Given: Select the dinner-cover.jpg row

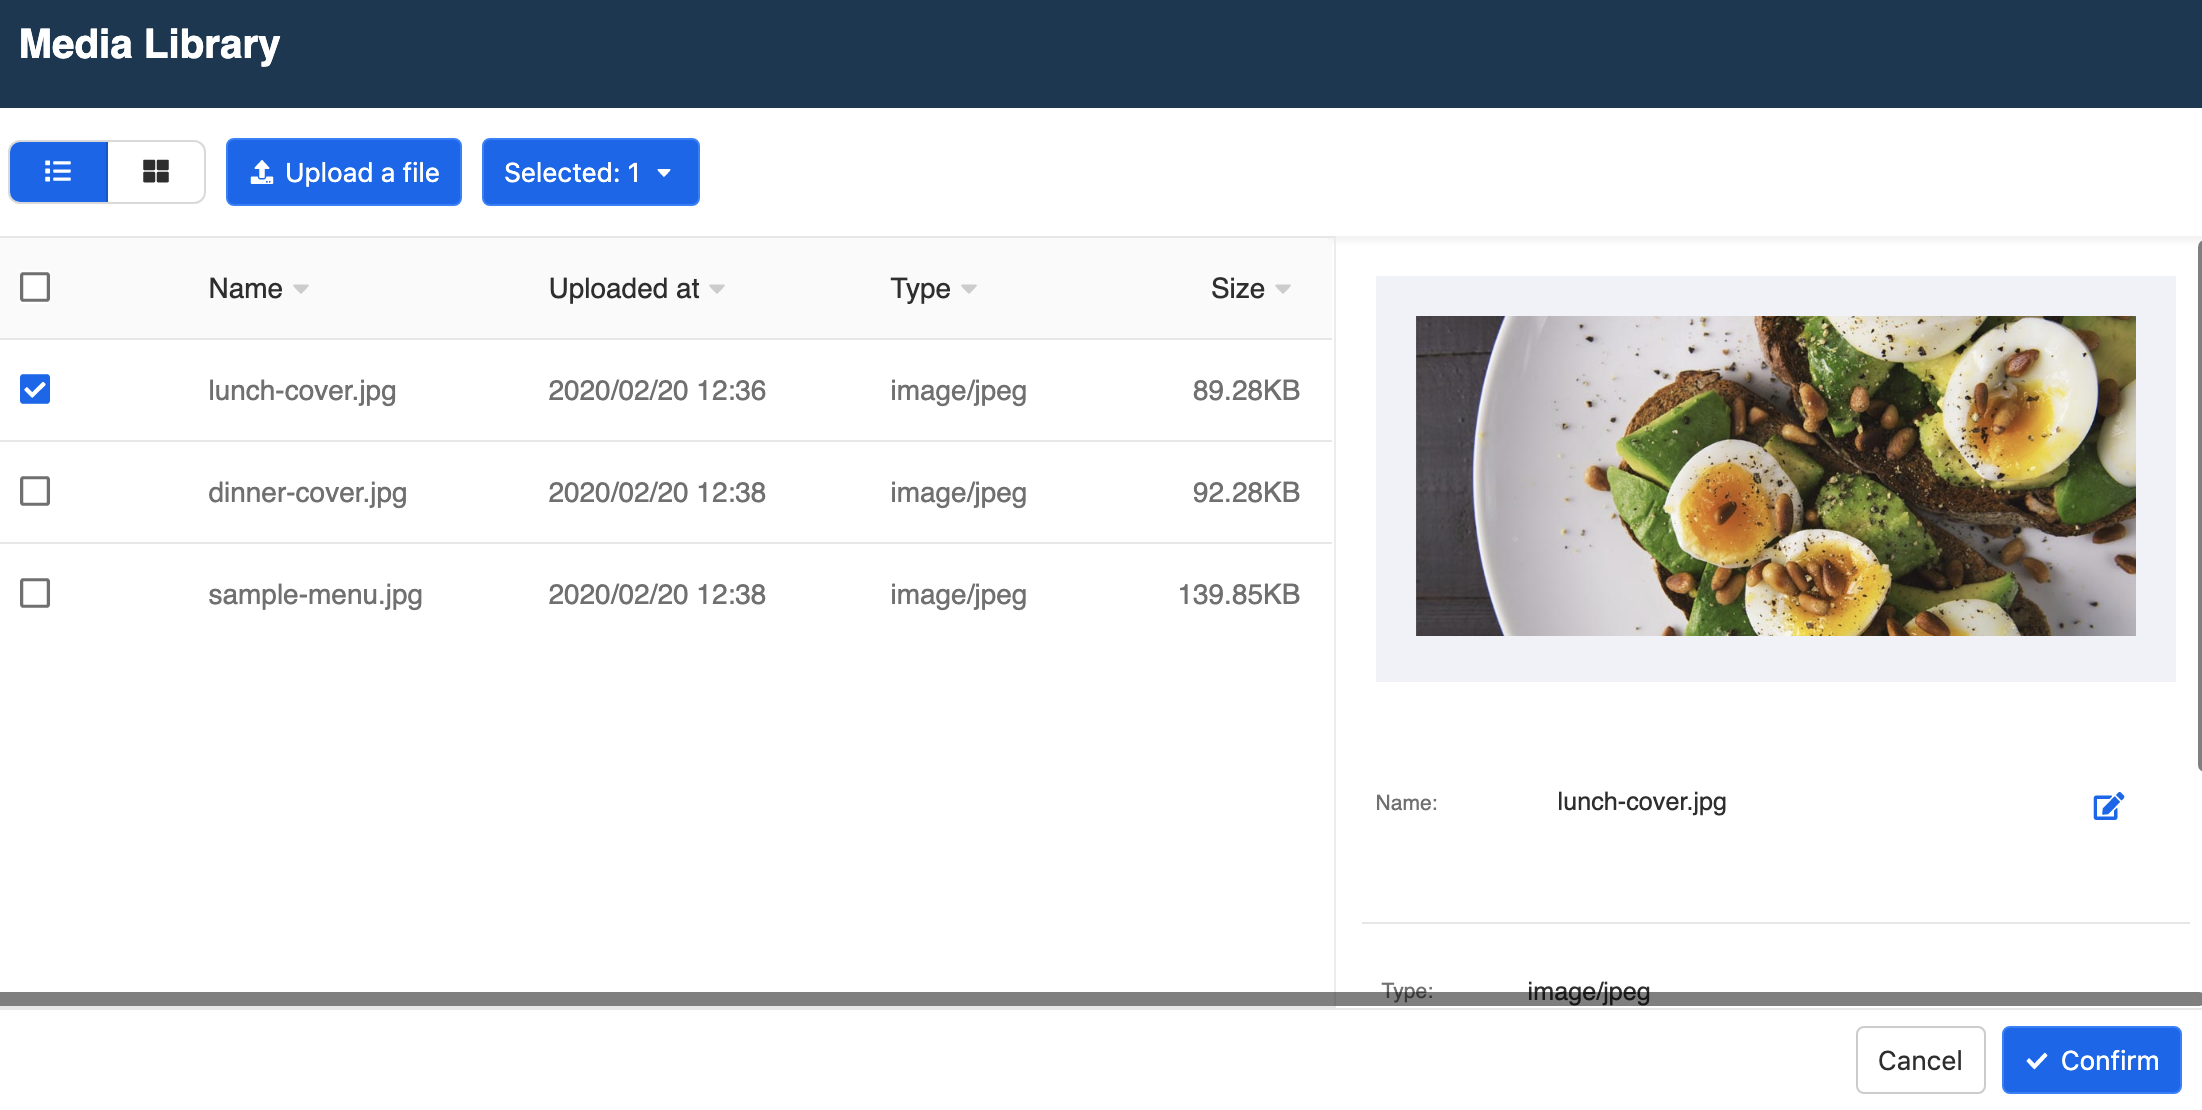Looking at the screenshot, I should click(x=308, y=492).
